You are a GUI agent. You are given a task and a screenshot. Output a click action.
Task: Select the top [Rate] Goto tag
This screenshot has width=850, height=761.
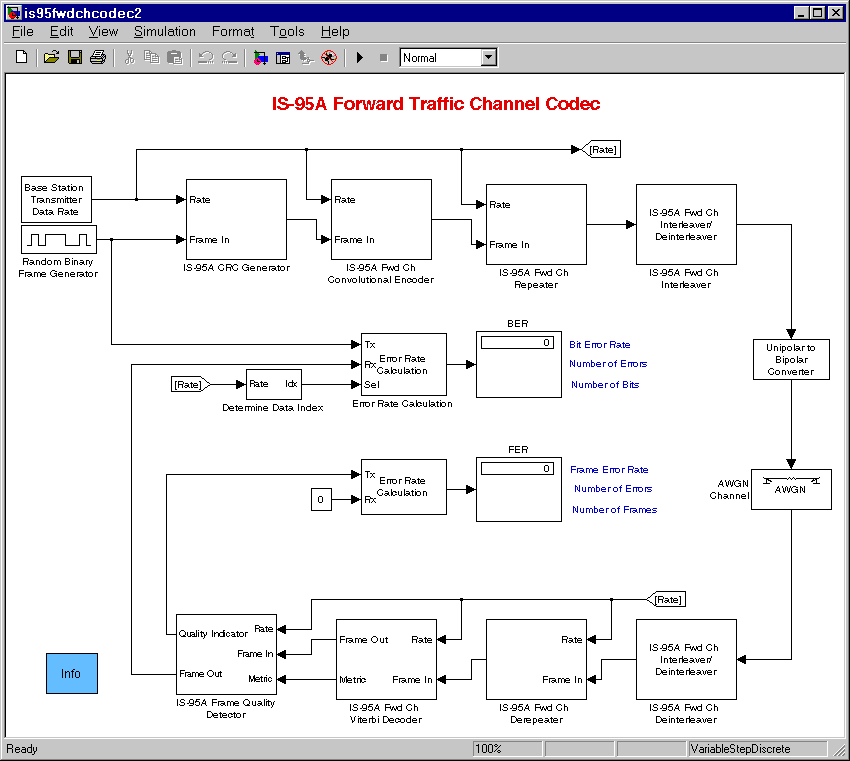click(601, 150)
